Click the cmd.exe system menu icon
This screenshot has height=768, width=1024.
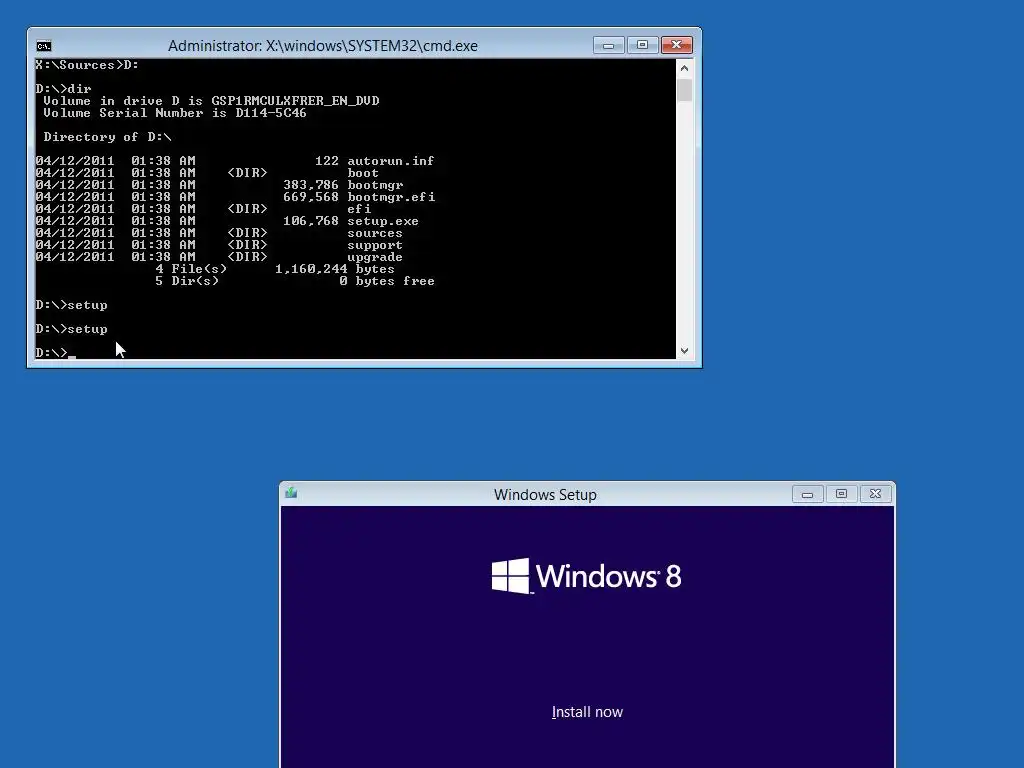tap(44, 46)
